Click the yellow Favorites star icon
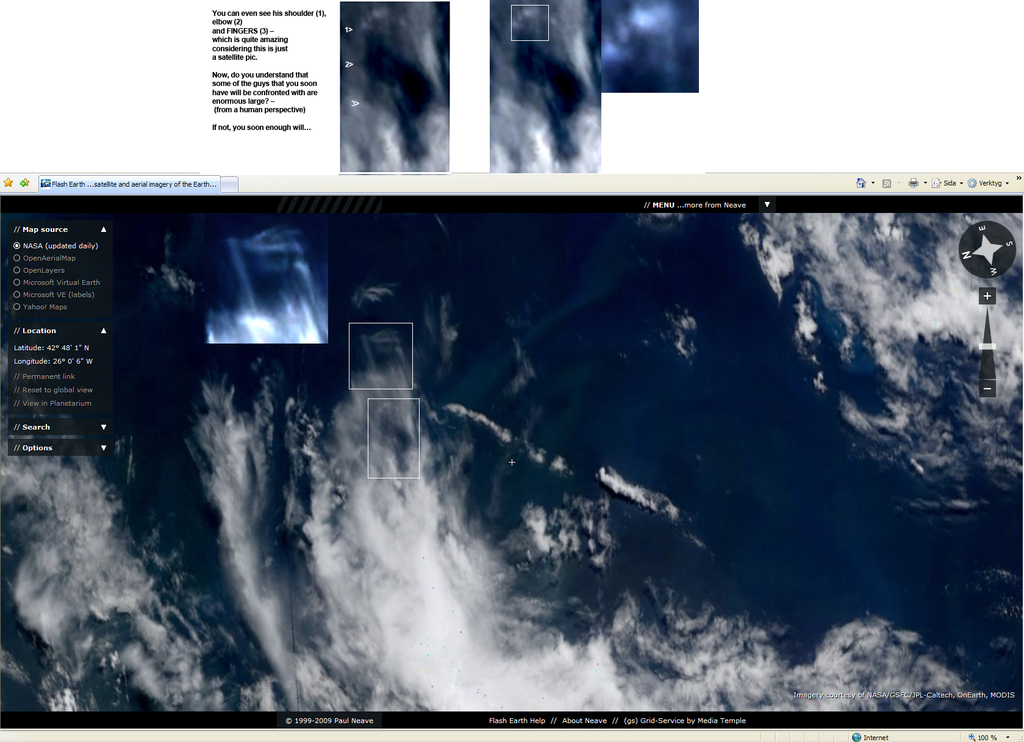 (9, 183)
